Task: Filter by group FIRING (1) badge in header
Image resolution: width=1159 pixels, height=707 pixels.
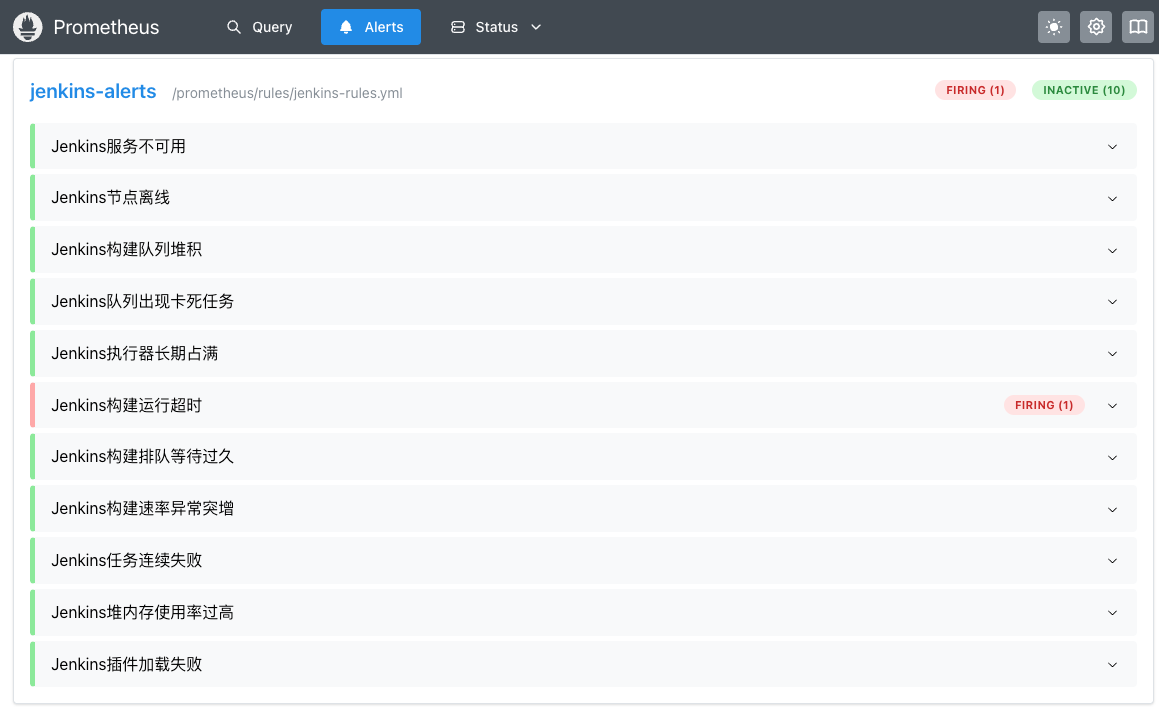Action: tap(975, 90)
